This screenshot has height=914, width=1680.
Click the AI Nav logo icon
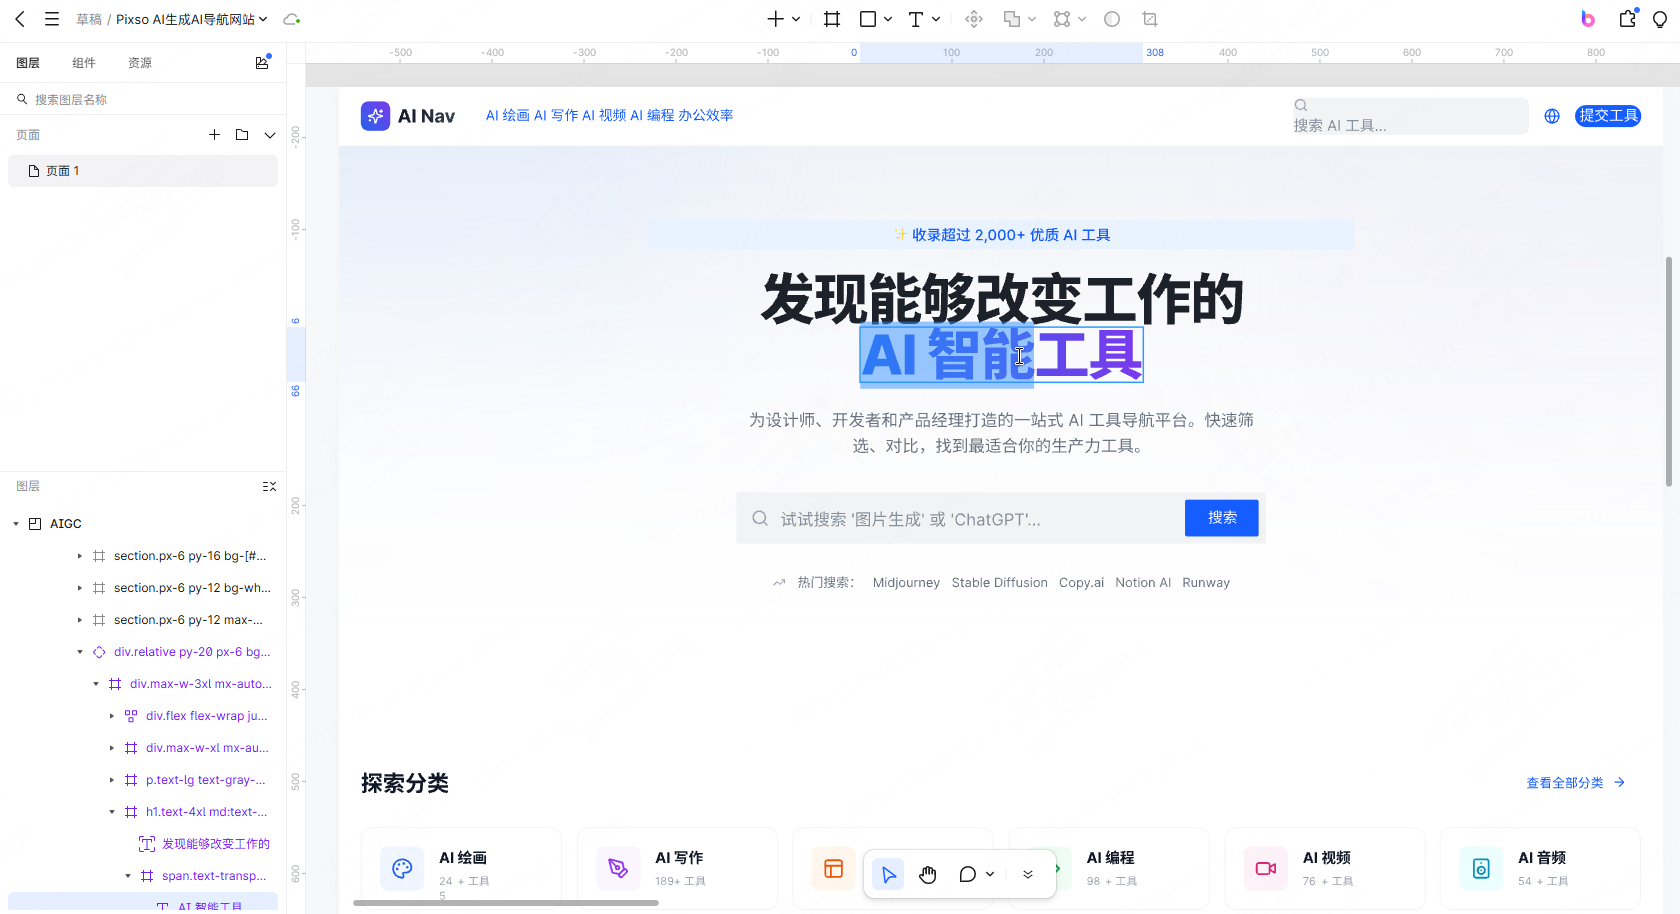point(375,116)
